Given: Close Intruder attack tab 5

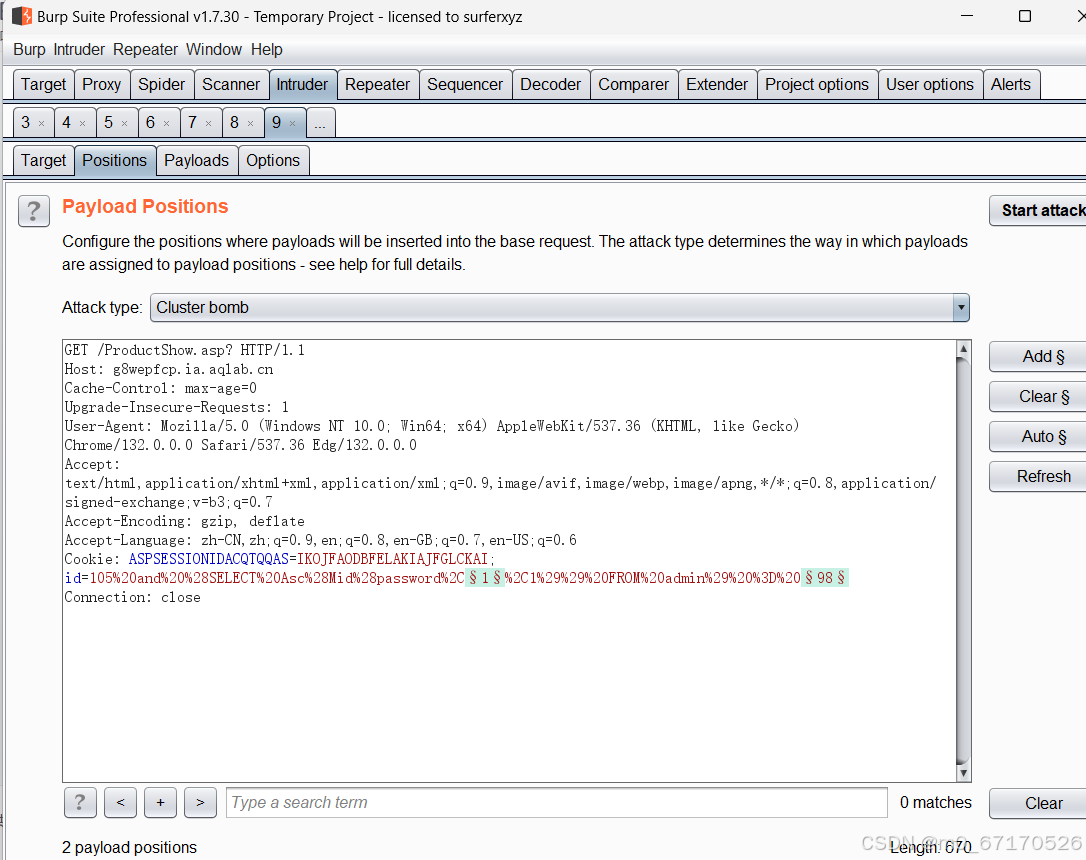Looking at the screenshot, I should click(x=125, y=123).
